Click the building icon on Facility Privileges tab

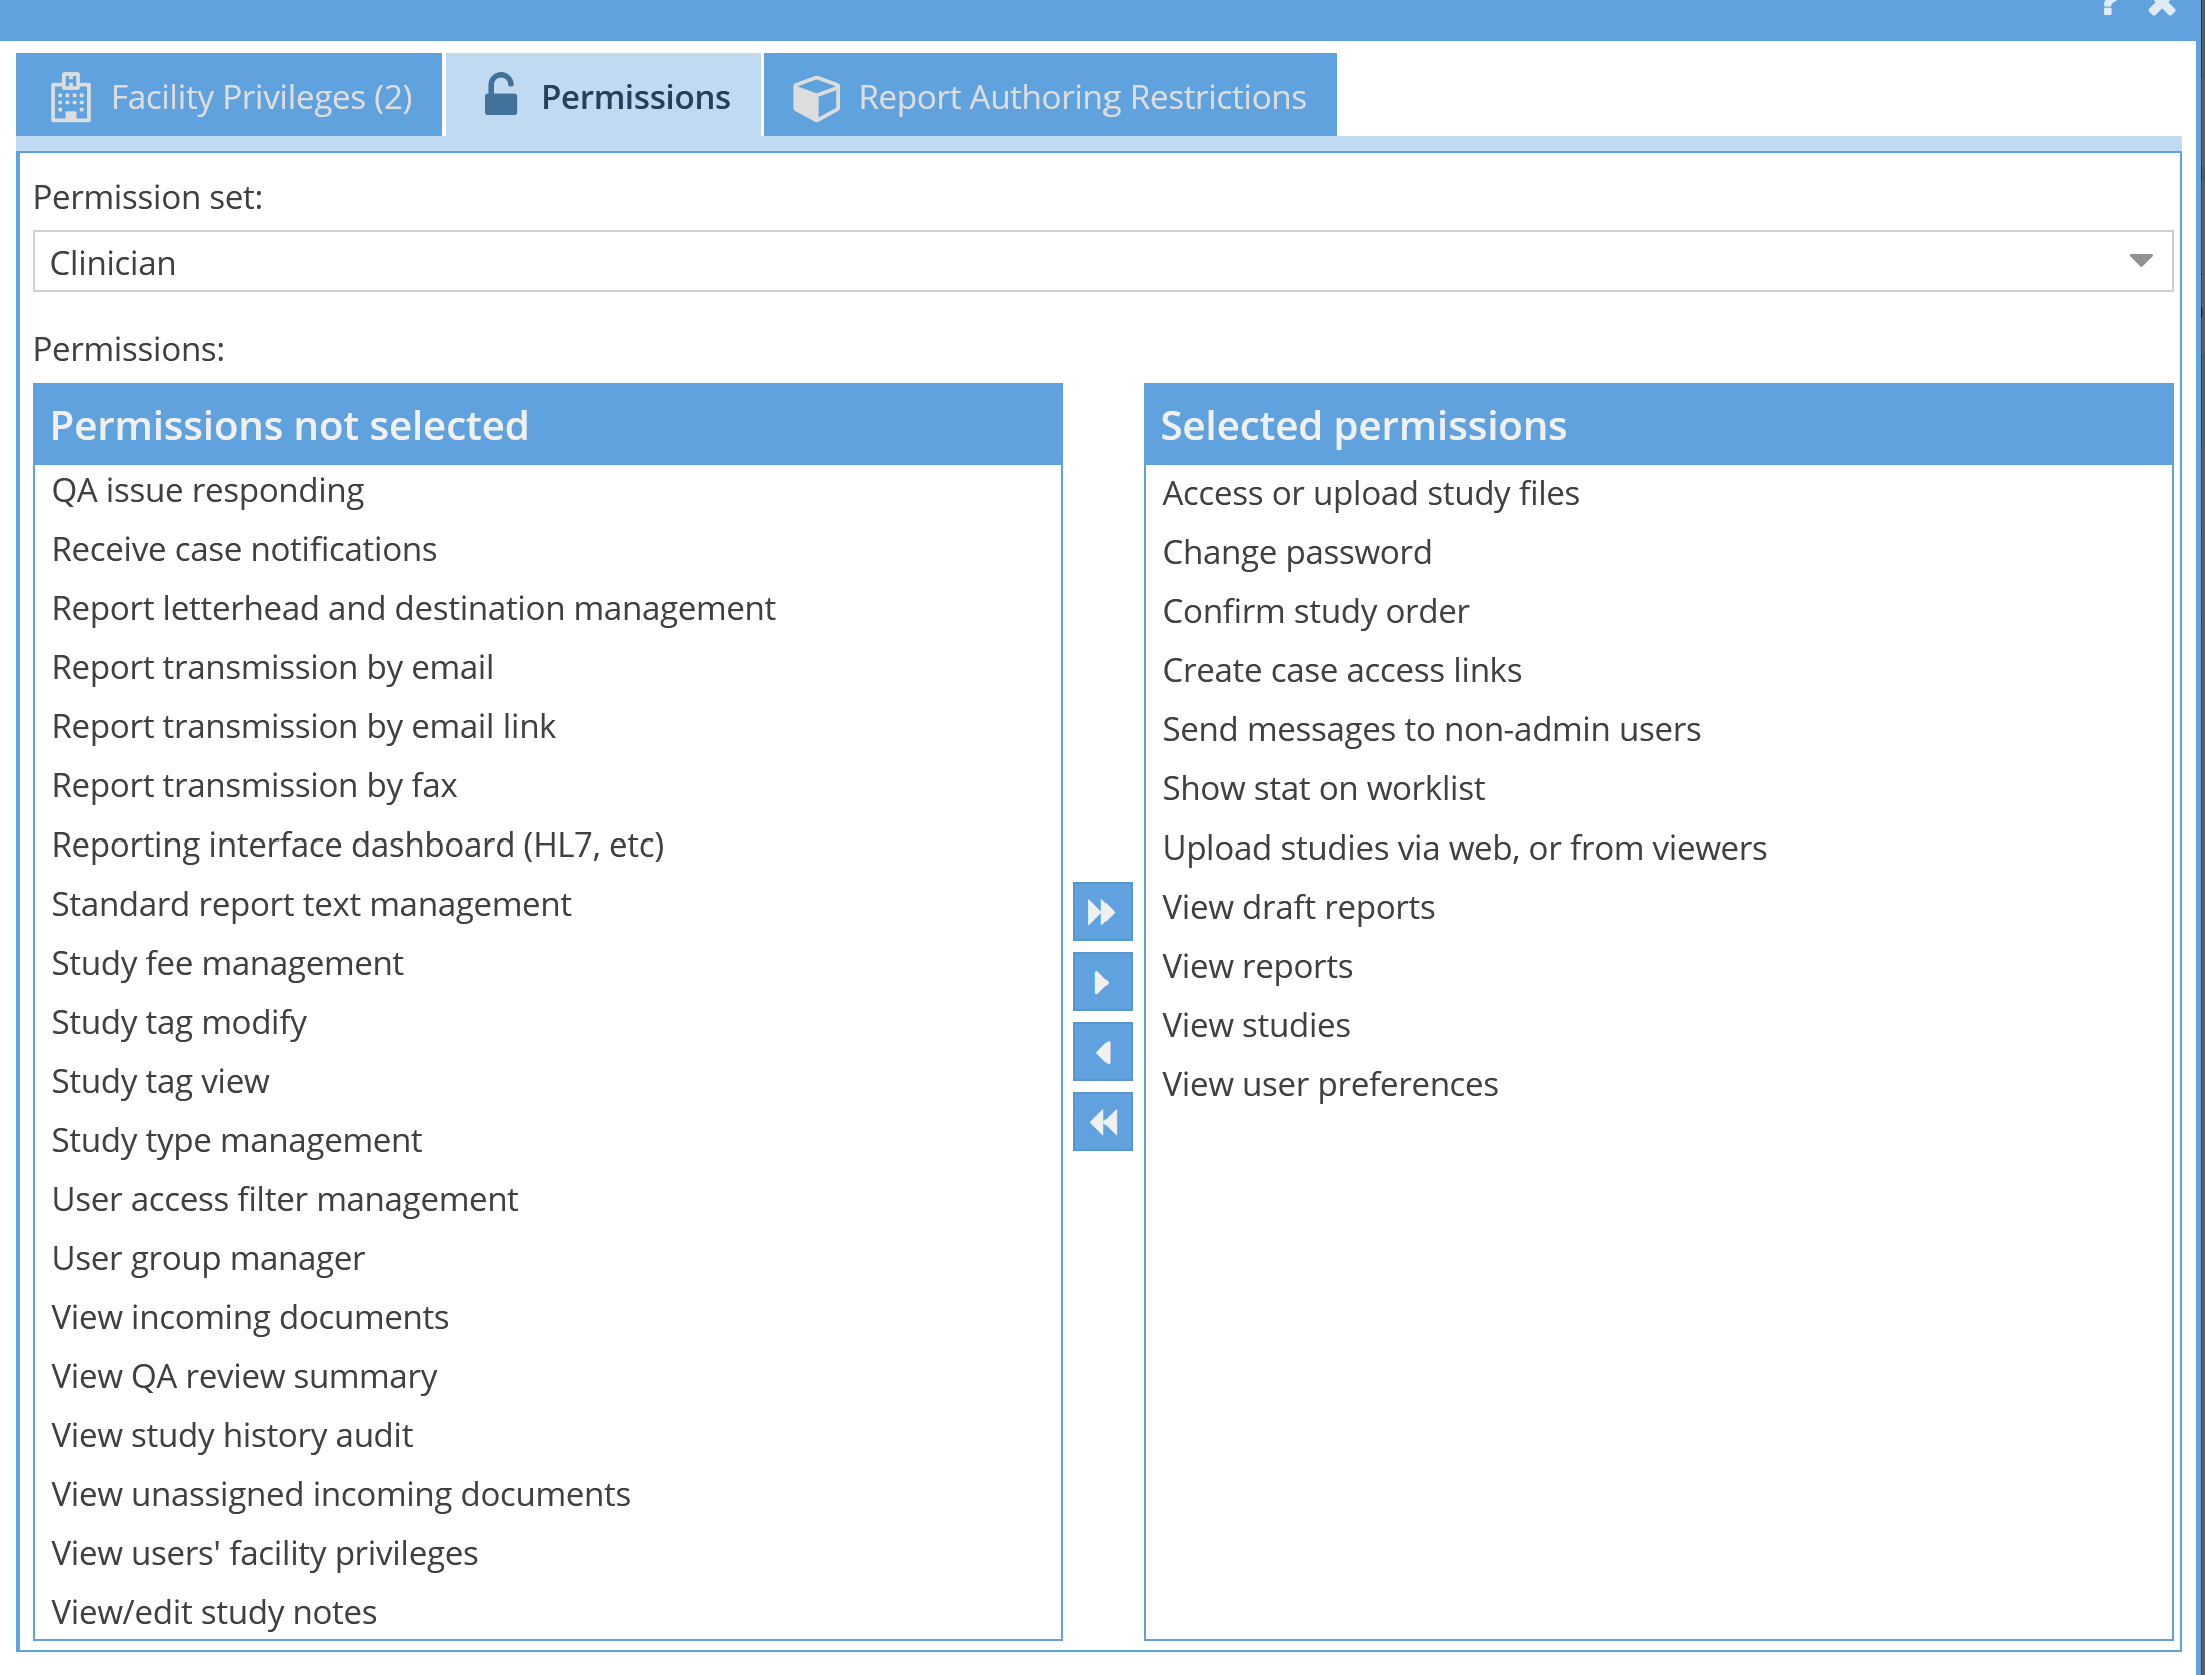pos(71,97)
